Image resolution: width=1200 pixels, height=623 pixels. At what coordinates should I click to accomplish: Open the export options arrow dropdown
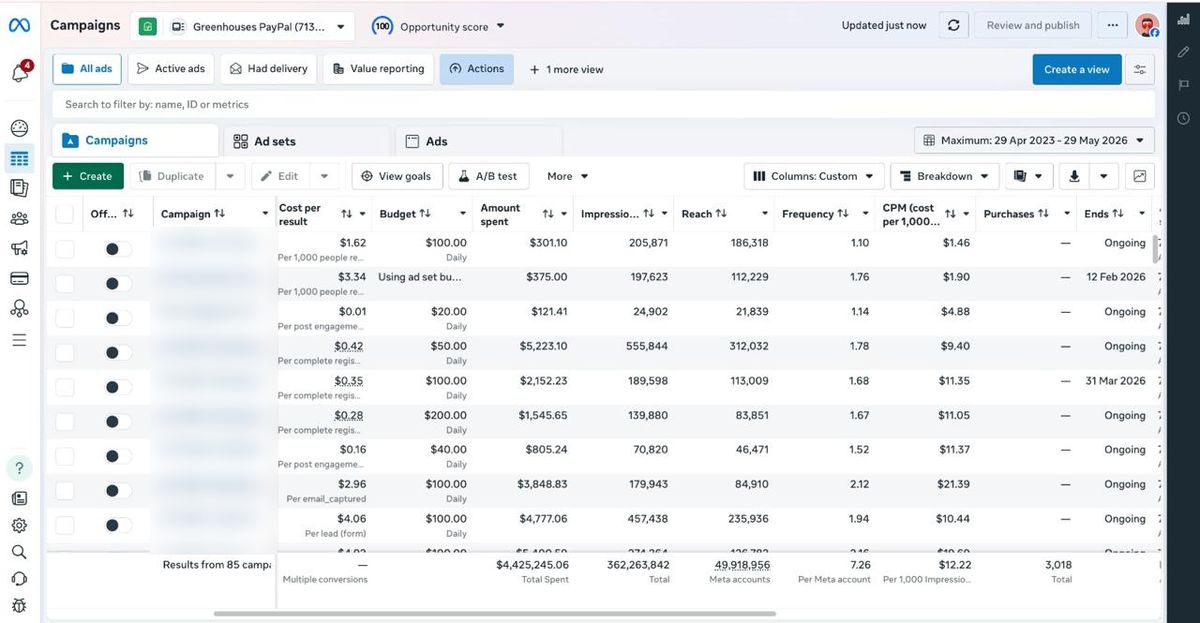[1103, 176]
